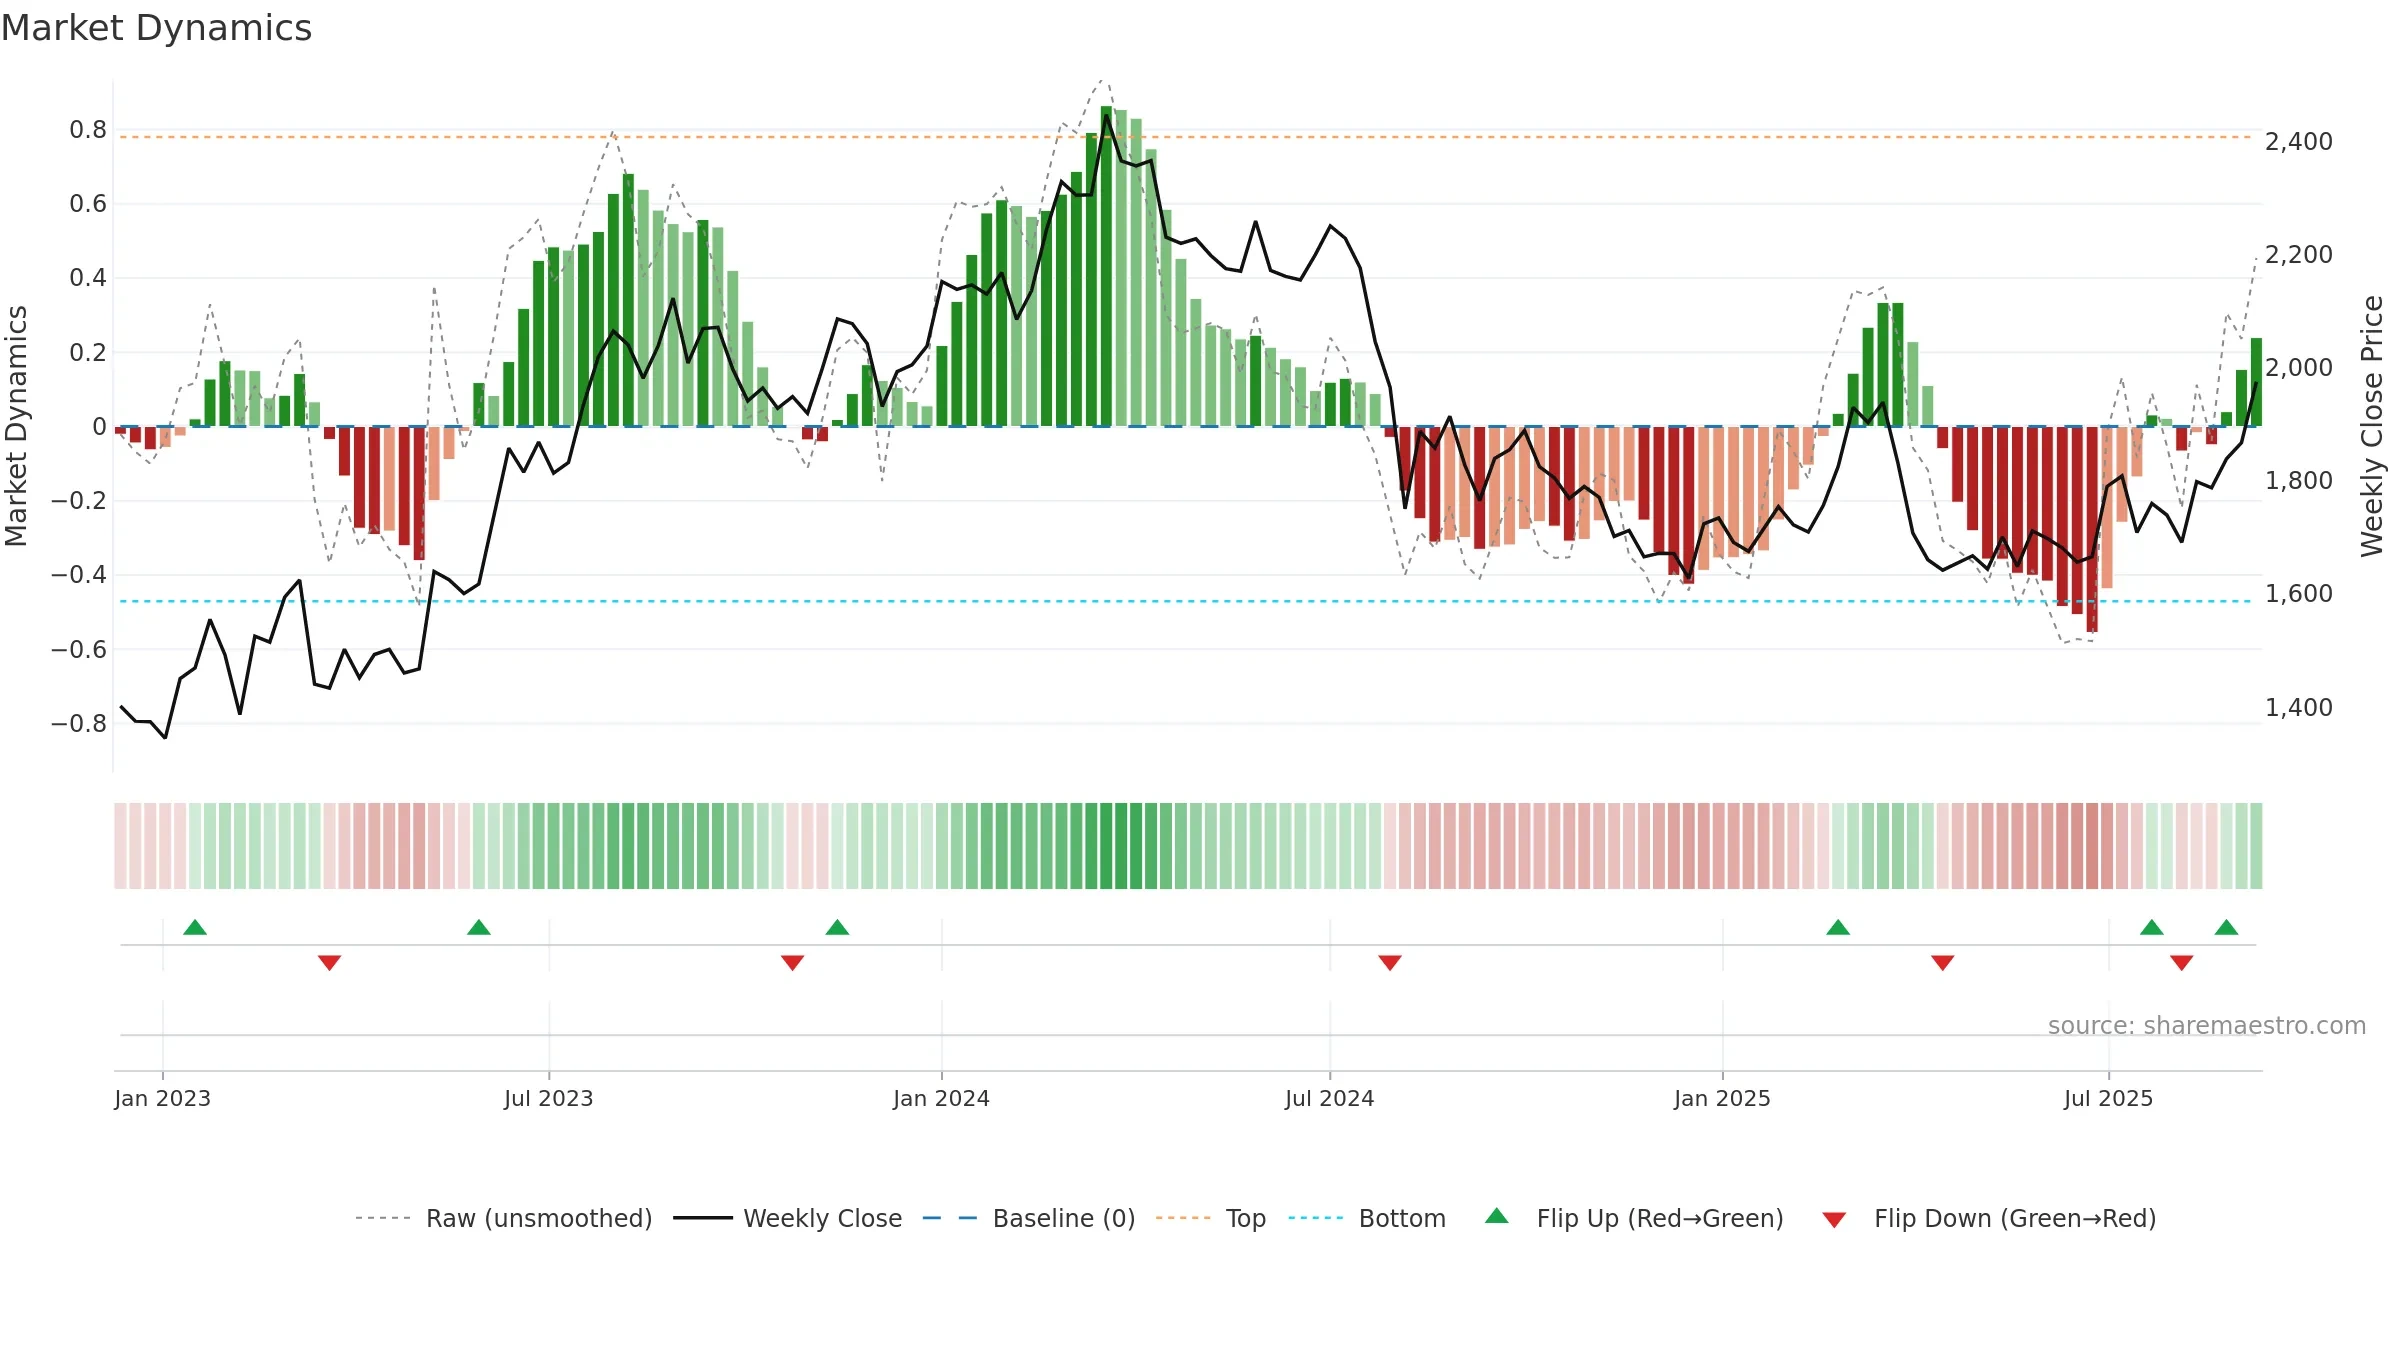The height and width of the screenshot is (1350, 2400).
Task: Toggle the Weekly Close legend entry
Action: pos(788,1218)
